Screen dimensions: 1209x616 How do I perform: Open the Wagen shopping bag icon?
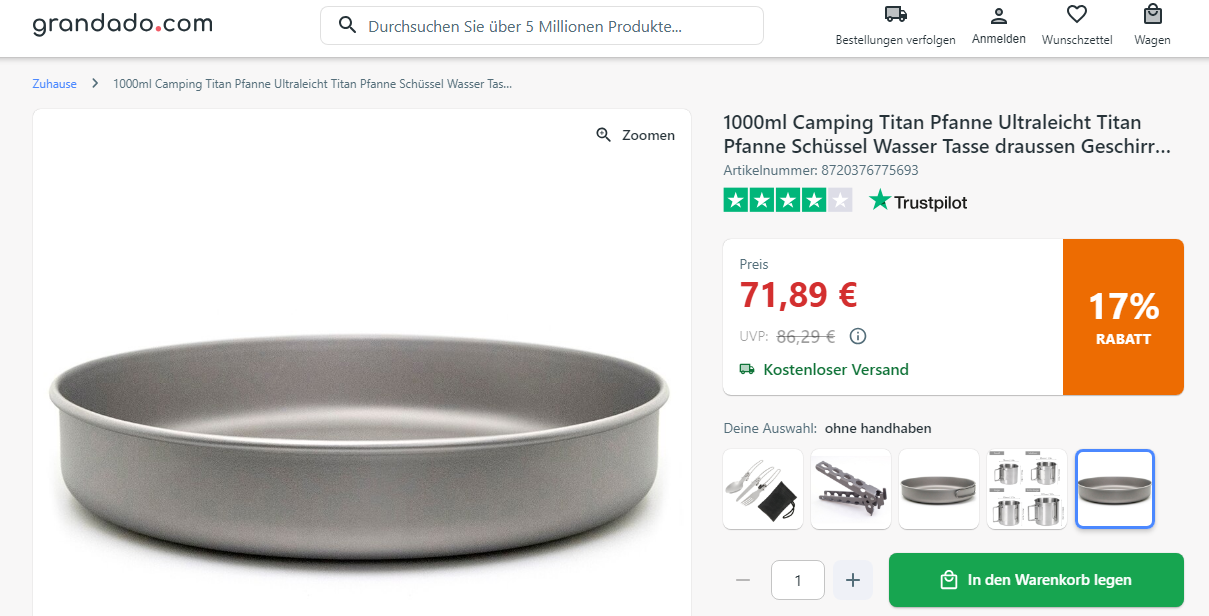pos(1152,14)
